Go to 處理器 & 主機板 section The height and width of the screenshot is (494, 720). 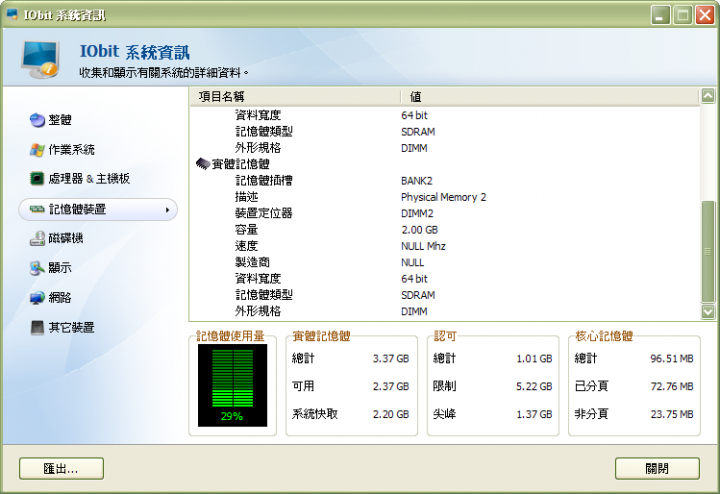[x=89, y=179]
